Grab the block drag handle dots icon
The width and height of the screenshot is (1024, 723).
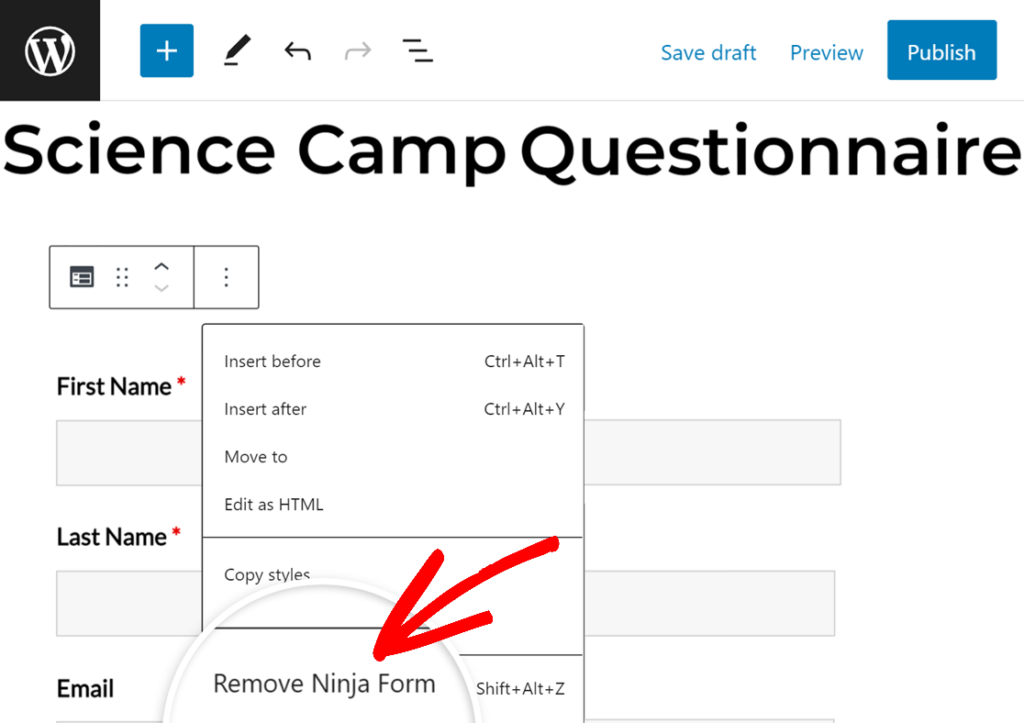click(121, 276)
